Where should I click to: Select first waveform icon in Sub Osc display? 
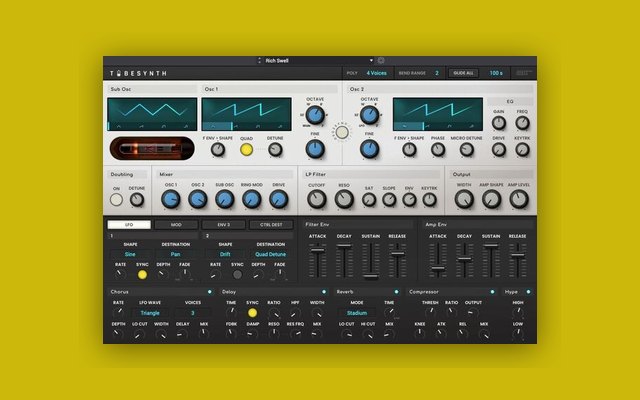[x=119, y=127]
